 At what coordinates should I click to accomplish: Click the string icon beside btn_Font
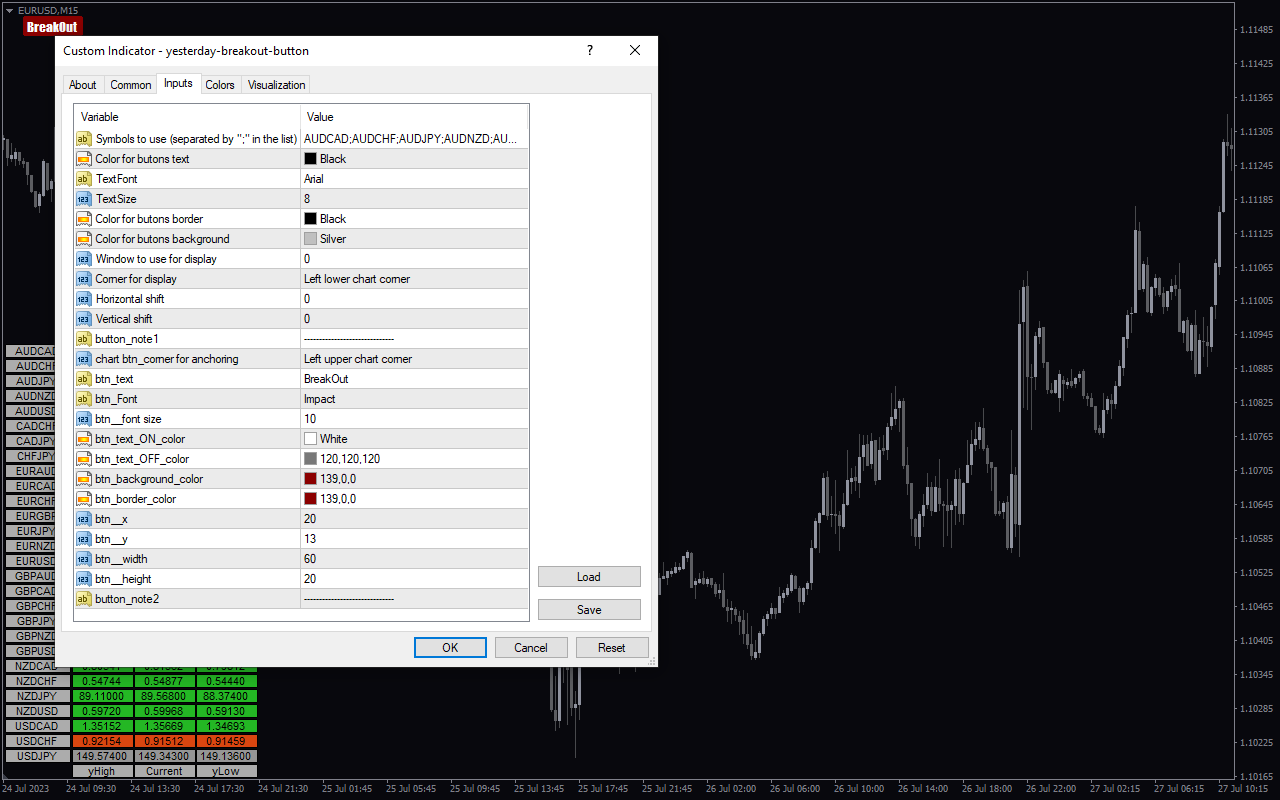point(84,399)
